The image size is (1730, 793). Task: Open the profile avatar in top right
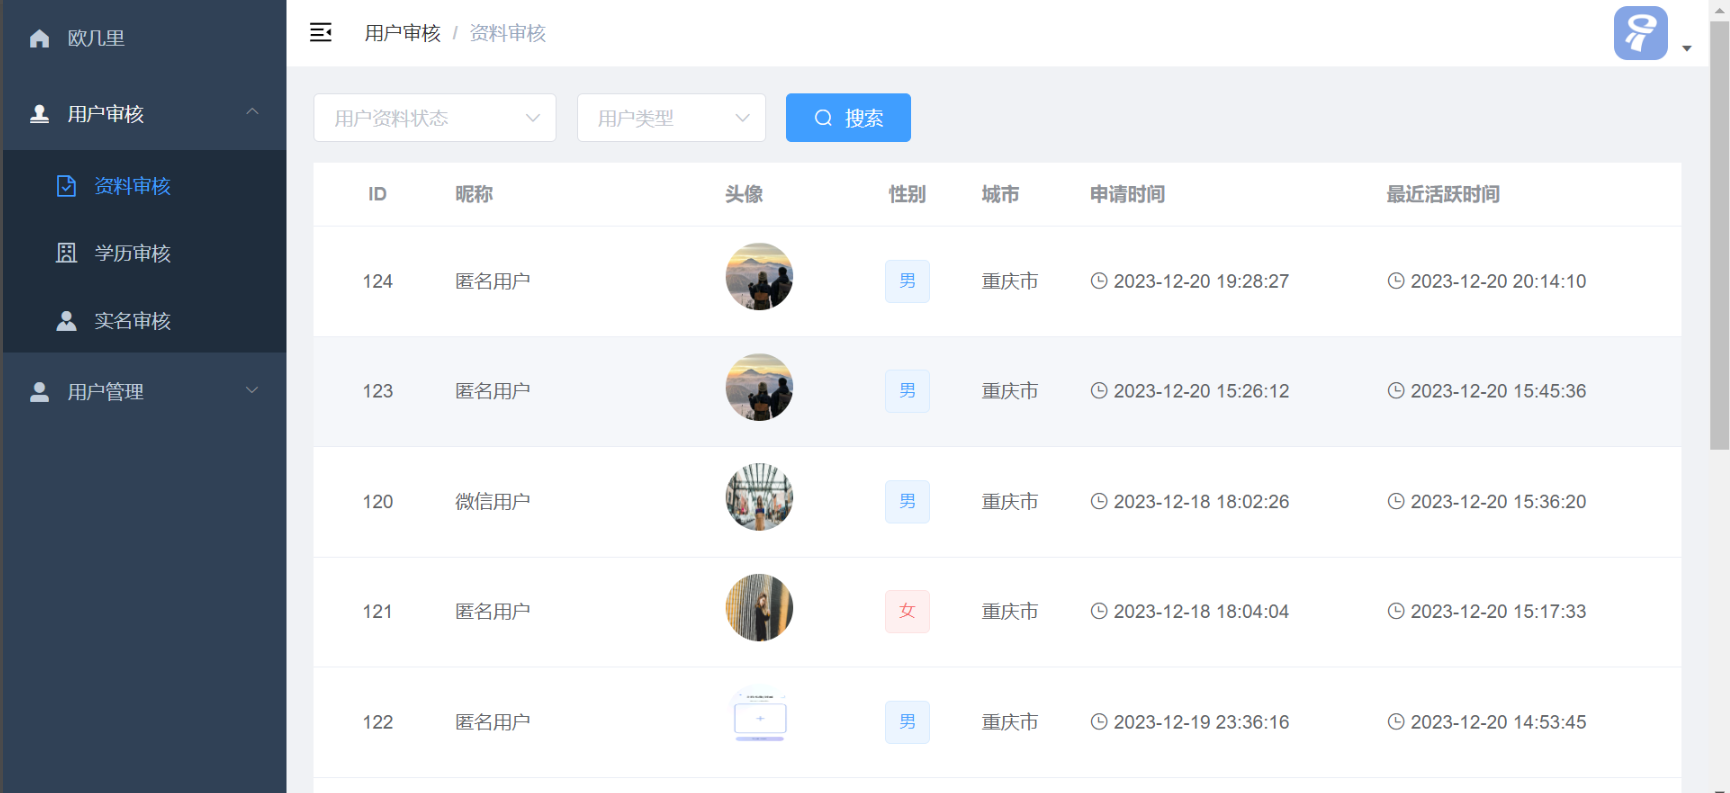[1640, 33]
